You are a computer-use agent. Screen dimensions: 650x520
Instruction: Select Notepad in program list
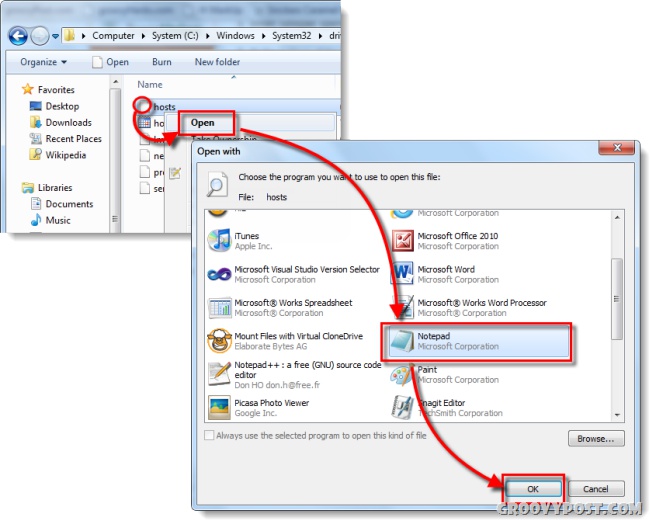[x=479, y=341]
